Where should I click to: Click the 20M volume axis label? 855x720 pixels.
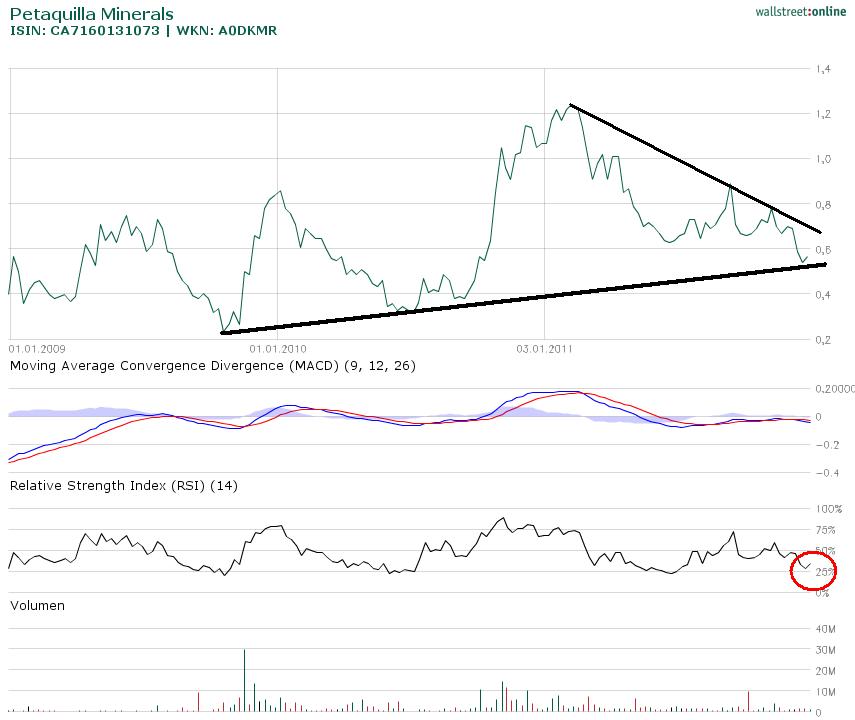(x=826, y=671)
